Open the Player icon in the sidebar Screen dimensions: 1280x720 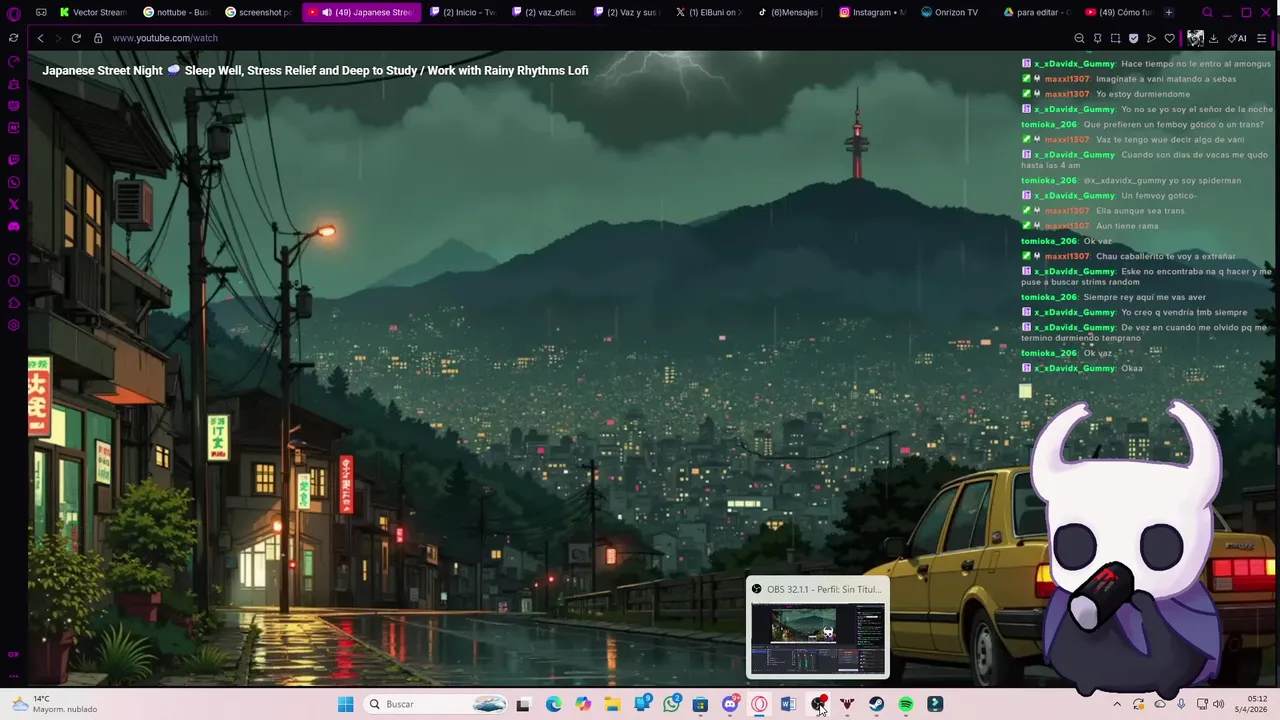[14, 259]
